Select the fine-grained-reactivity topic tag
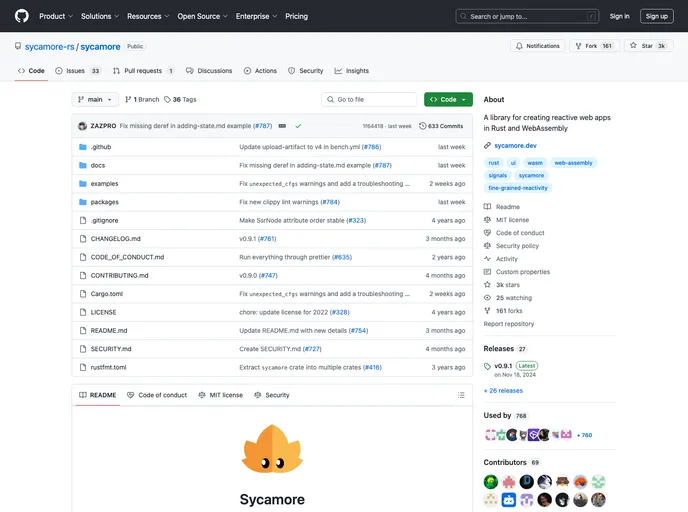 point(518,188)
